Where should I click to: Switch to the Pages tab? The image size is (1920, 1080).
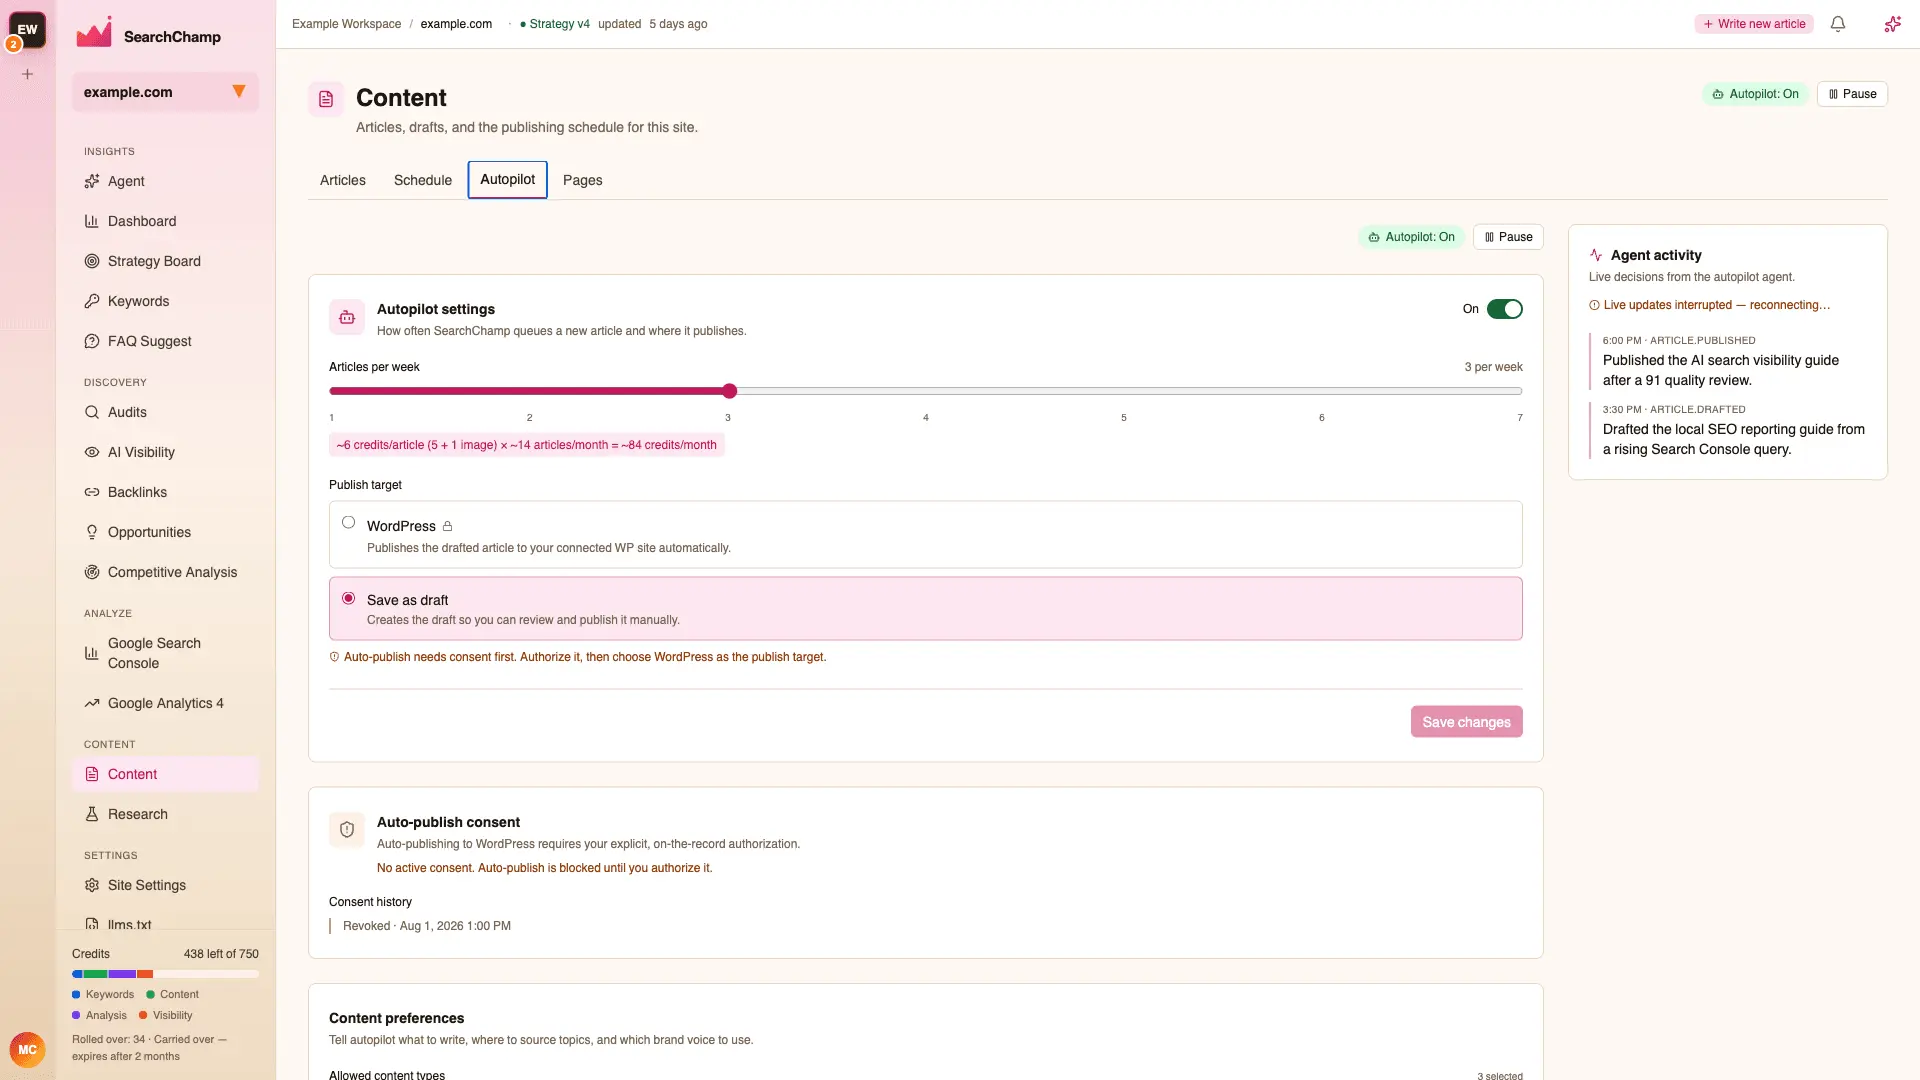click(583, 180)
